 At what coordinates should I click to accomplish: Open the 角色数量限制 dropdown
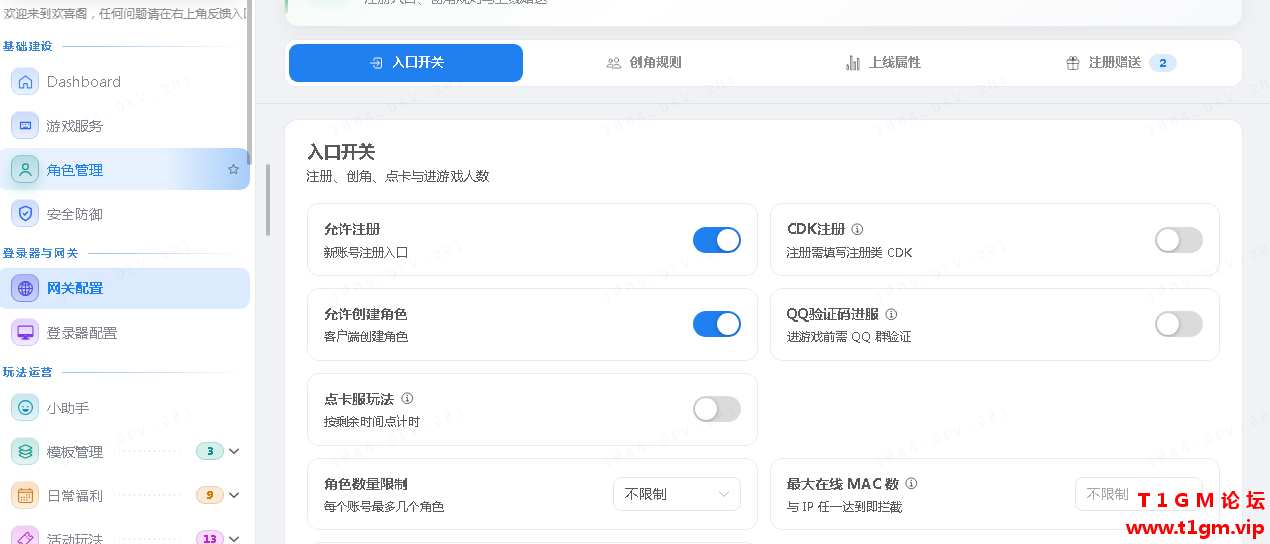[x=677, y=494]
